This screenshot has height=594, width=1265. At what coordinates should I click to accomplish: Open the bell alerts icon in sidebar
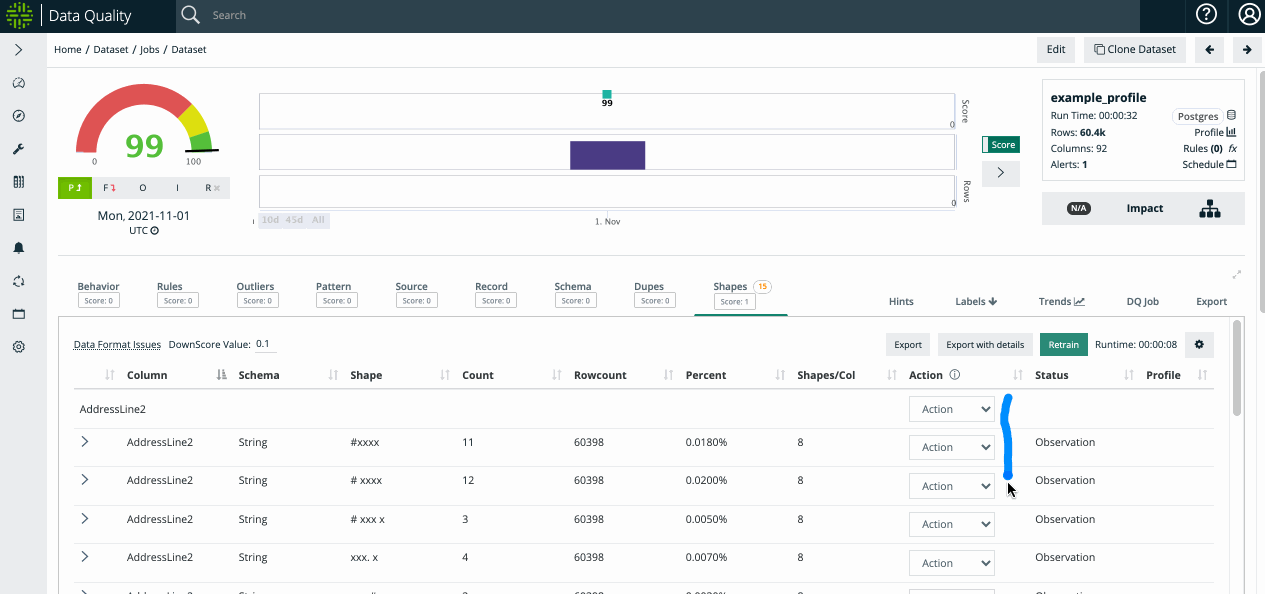click(x=18, y=248)
